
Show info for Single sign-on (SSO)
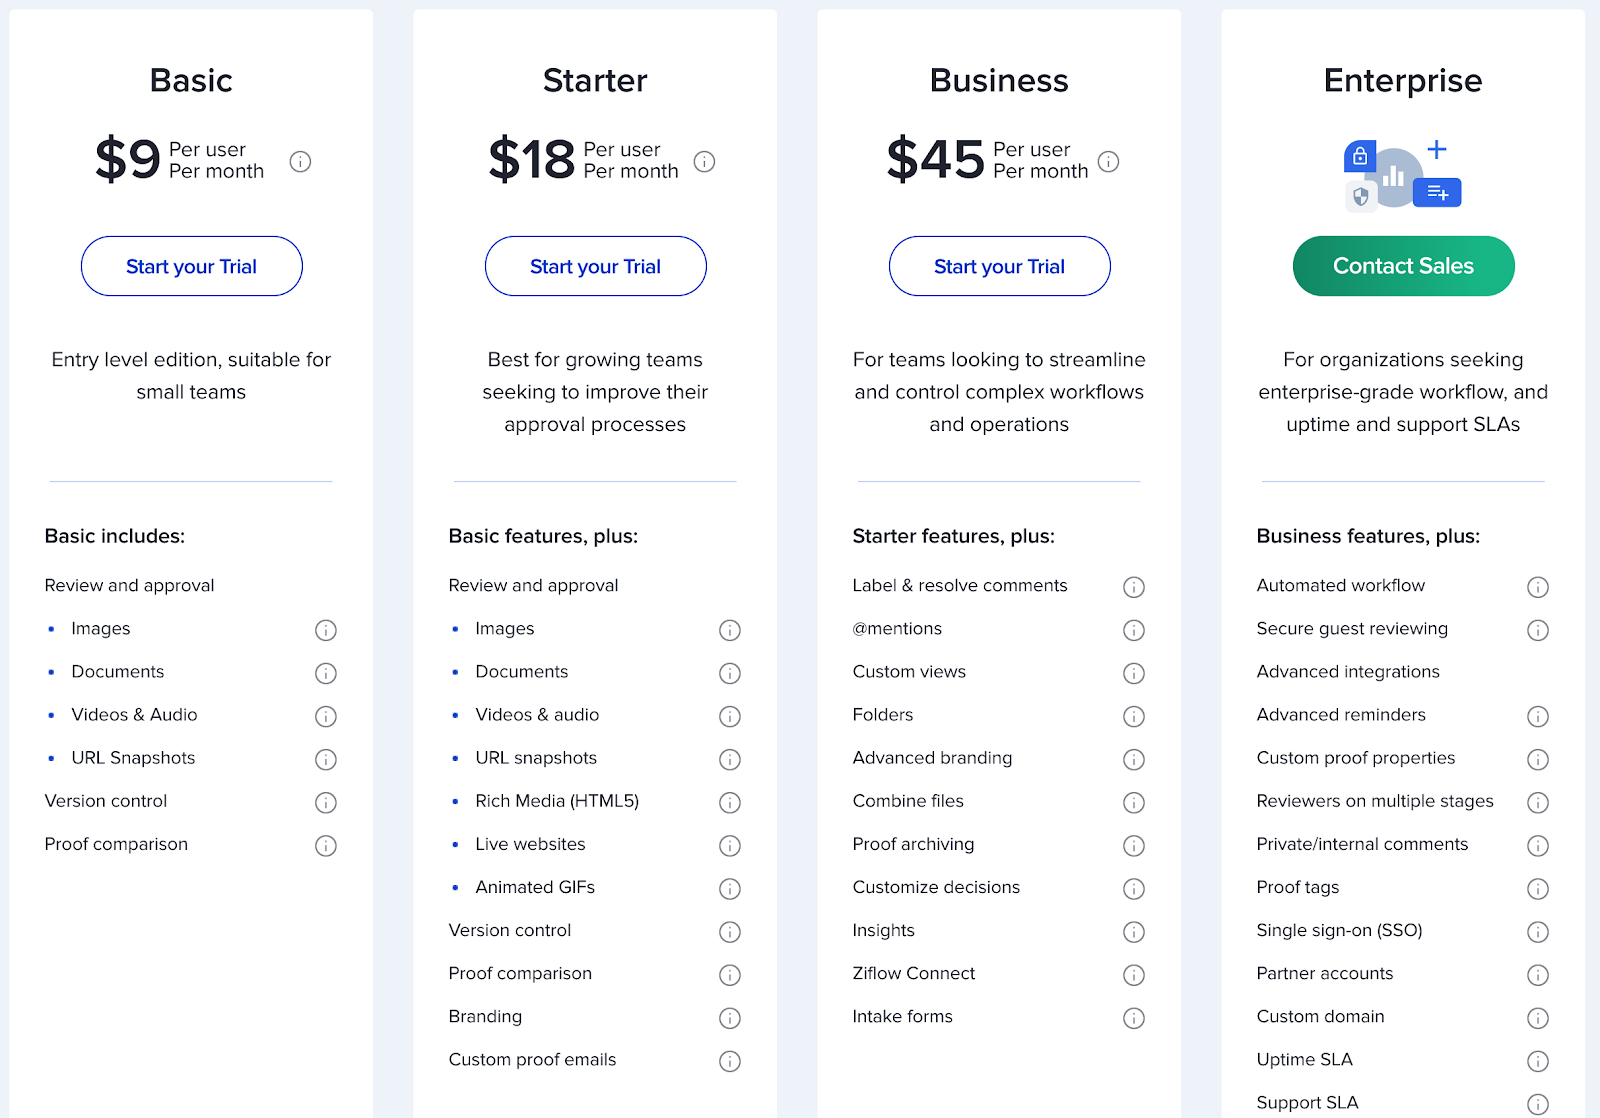click(x=1537, y=932)
